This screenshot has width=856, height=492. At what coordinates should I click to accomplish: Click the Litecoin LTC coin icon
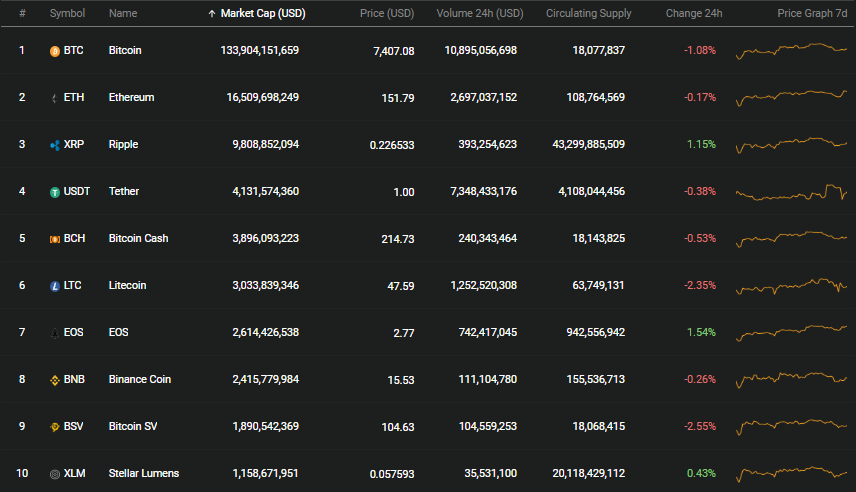[x=55, y=286]
